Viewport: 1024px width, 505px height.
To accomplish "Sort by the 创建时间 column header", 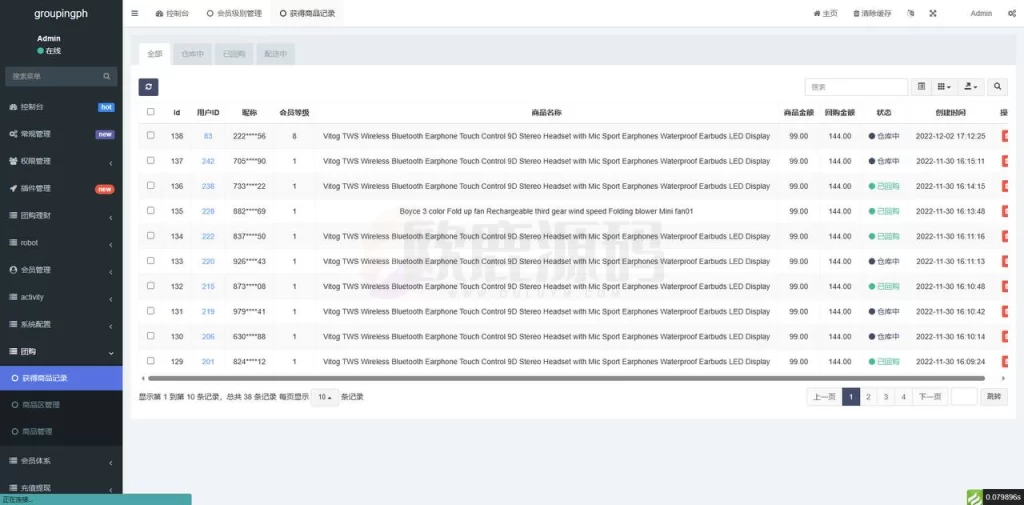I will pos(950,112).
